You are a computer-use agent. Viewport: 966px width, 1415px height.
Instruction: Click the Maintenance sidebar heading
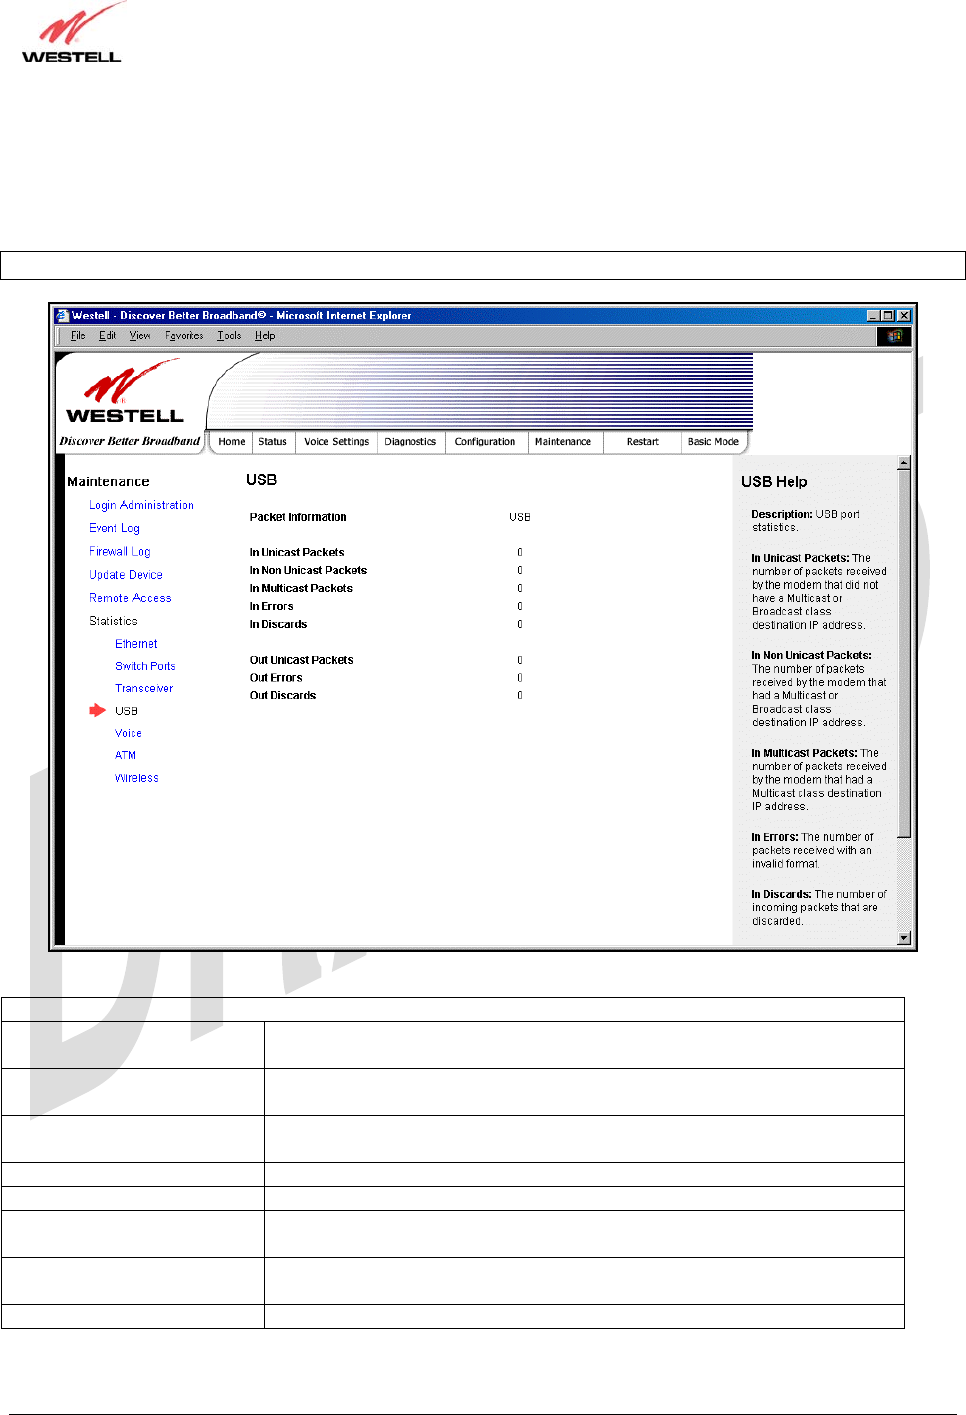pyautogui.click(x=108, y=482)
